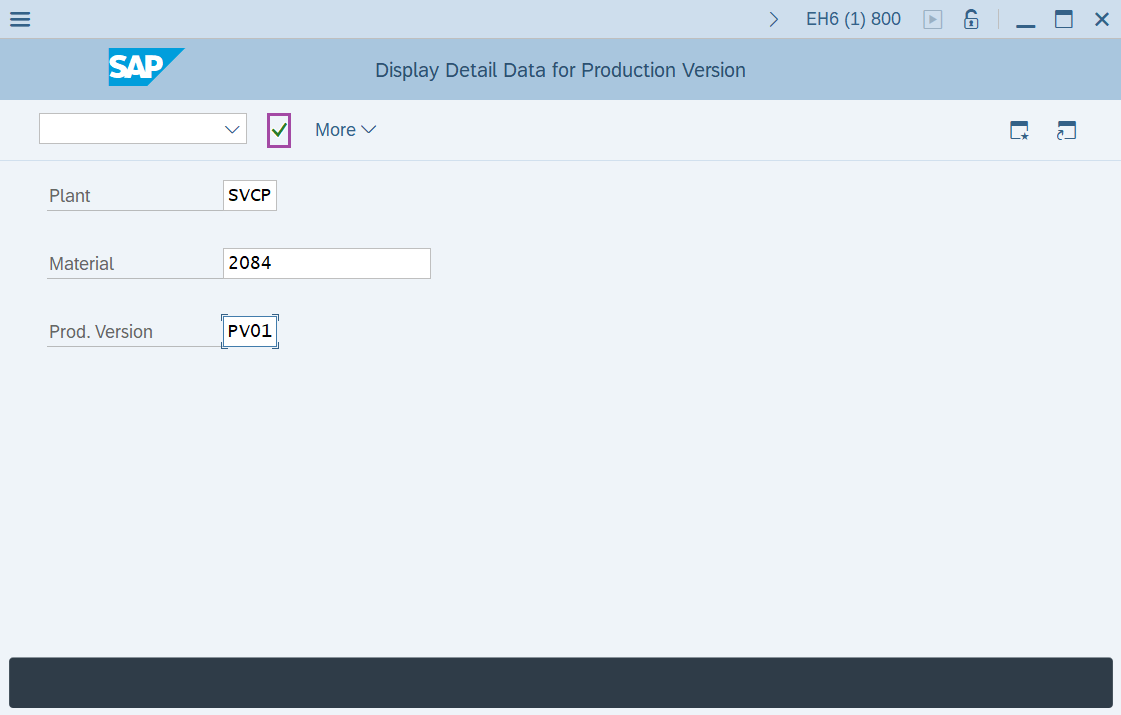This screenshot has height=715, width=1121.
Task: Click the Prod. Version field showing PV01
Action: pyautogui.click(x=250, y=331)
